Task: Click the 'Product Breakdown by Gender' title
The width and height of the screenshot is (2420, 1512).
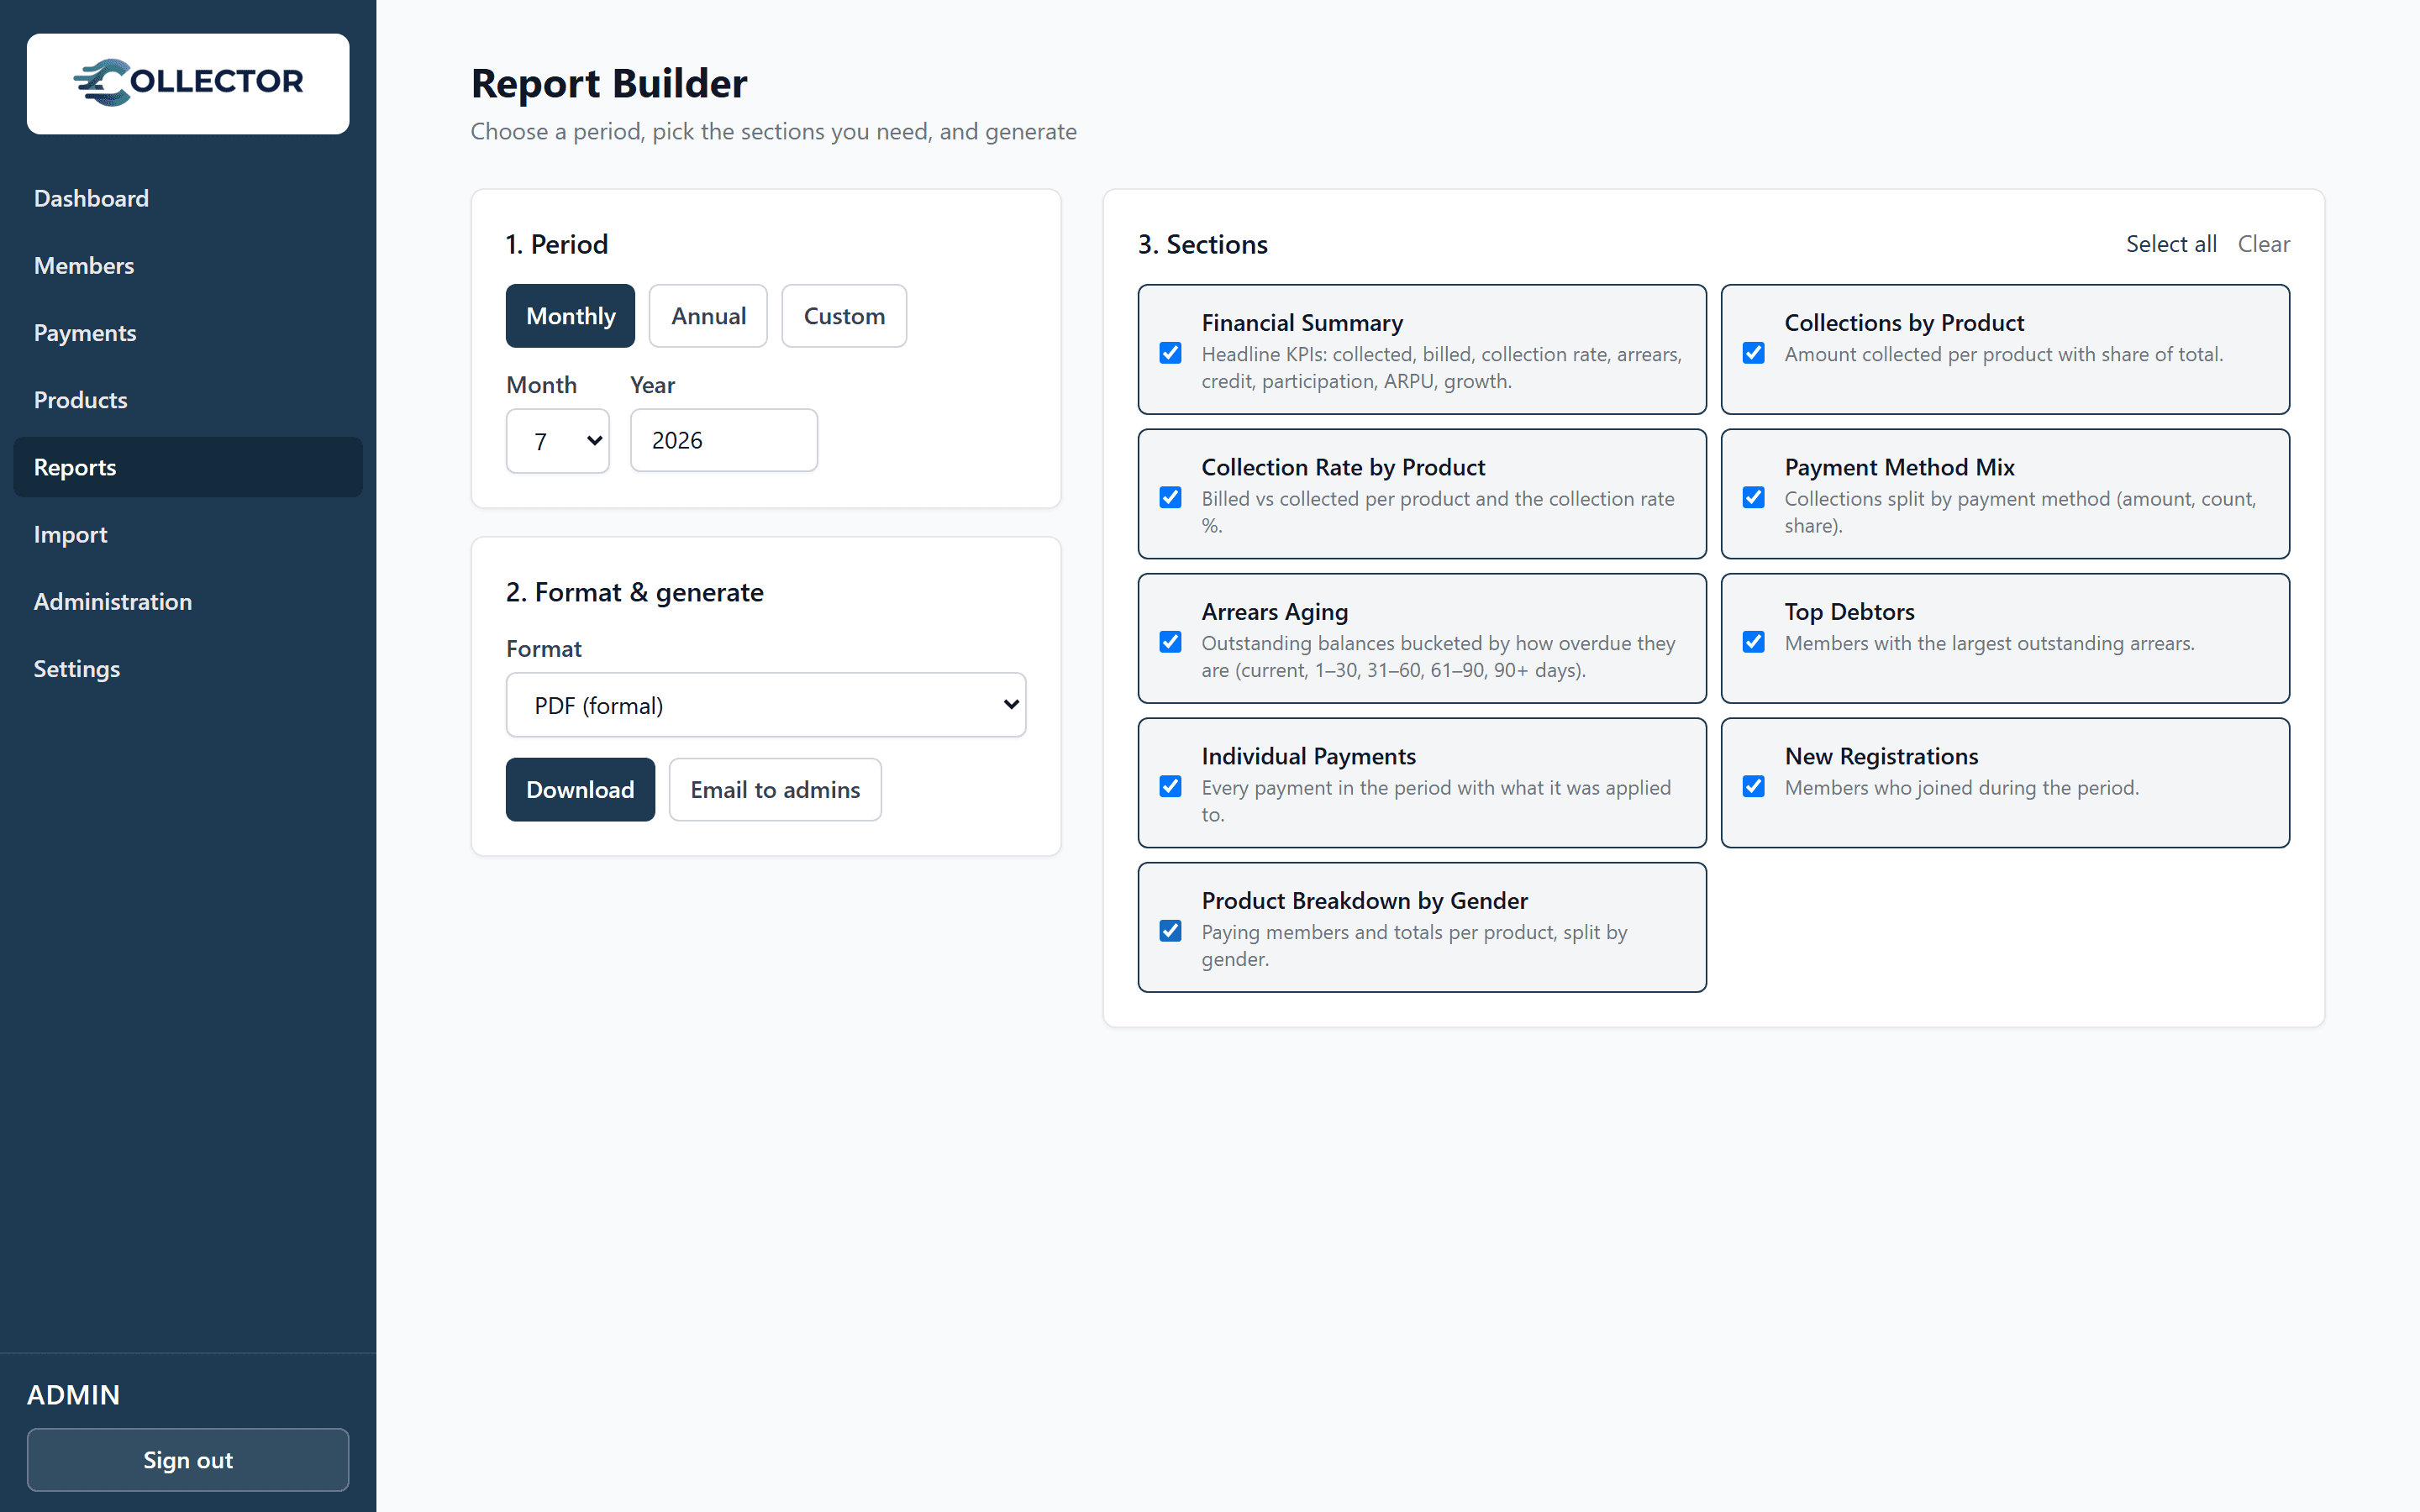Action: 1364,901
